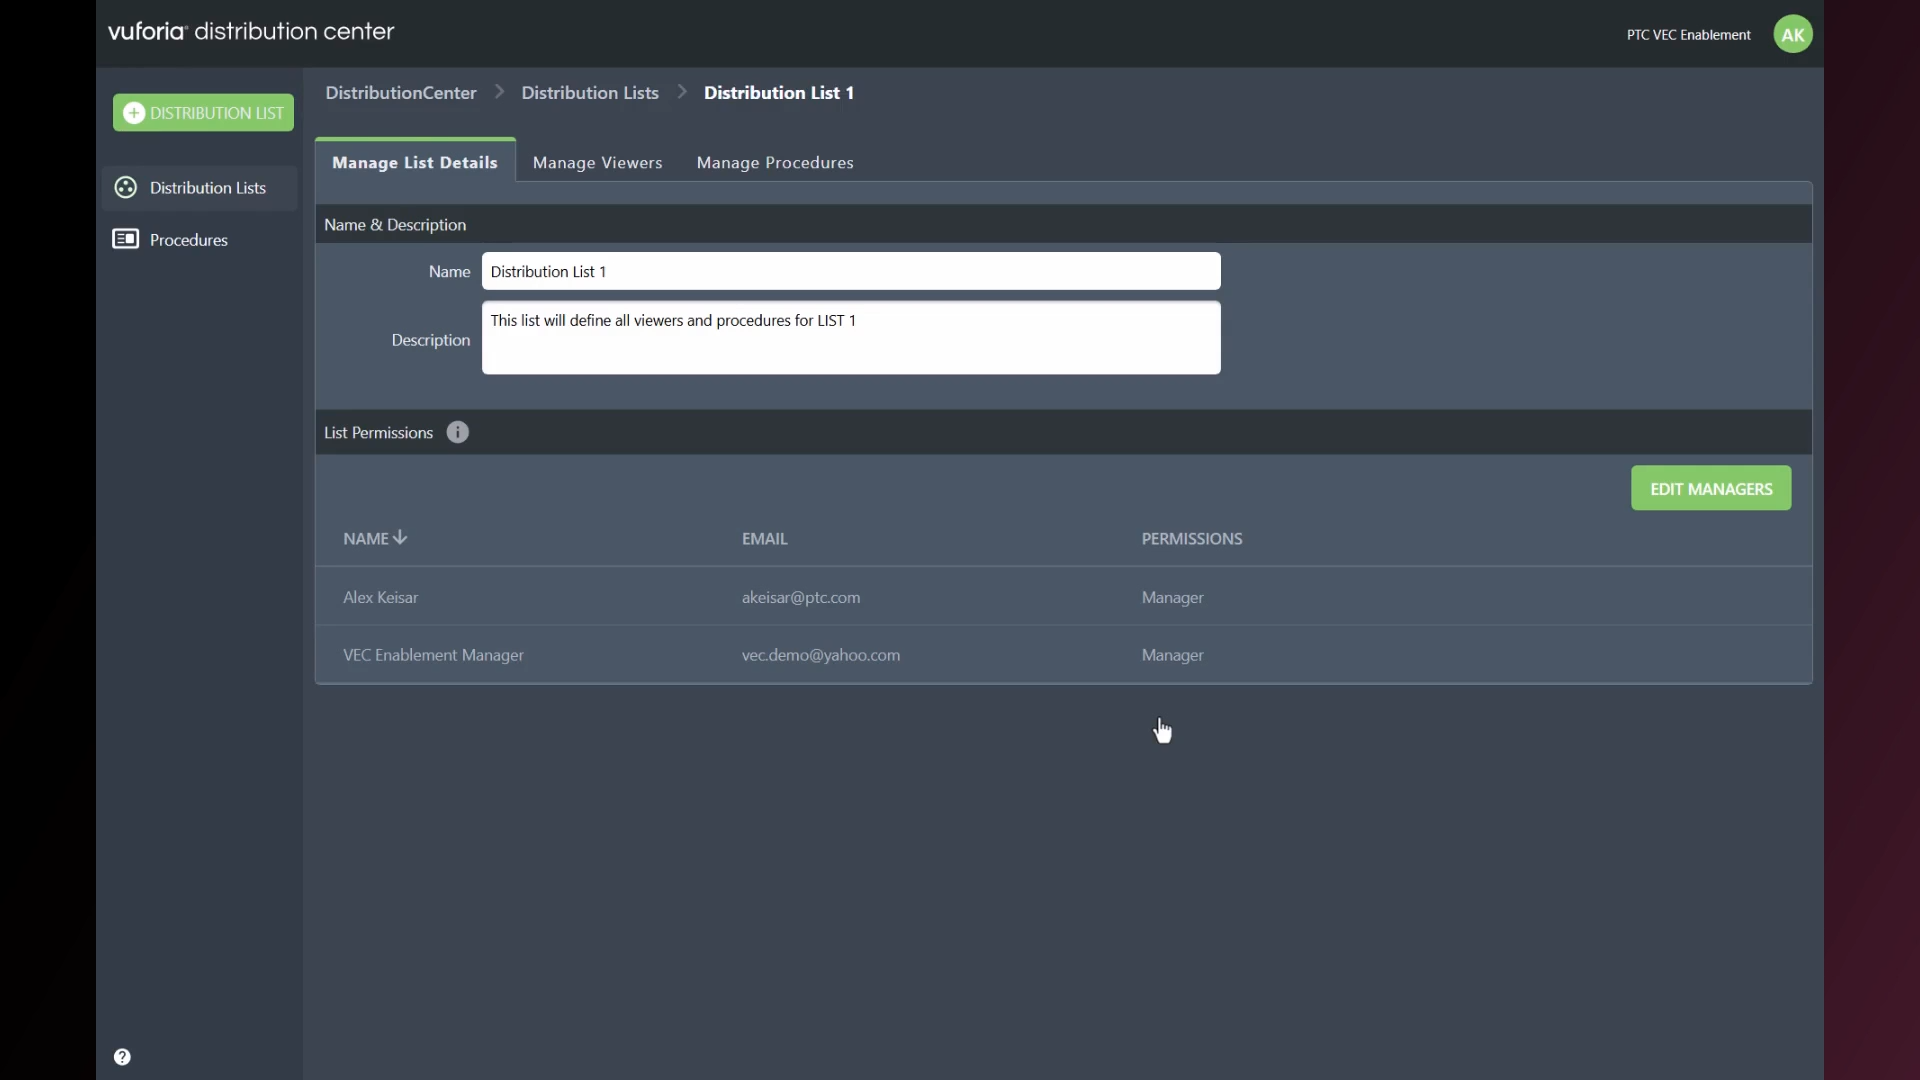Open Distribution Lists in sidebar
This screenshot has height=1080, width=1920.
point(199,188)
